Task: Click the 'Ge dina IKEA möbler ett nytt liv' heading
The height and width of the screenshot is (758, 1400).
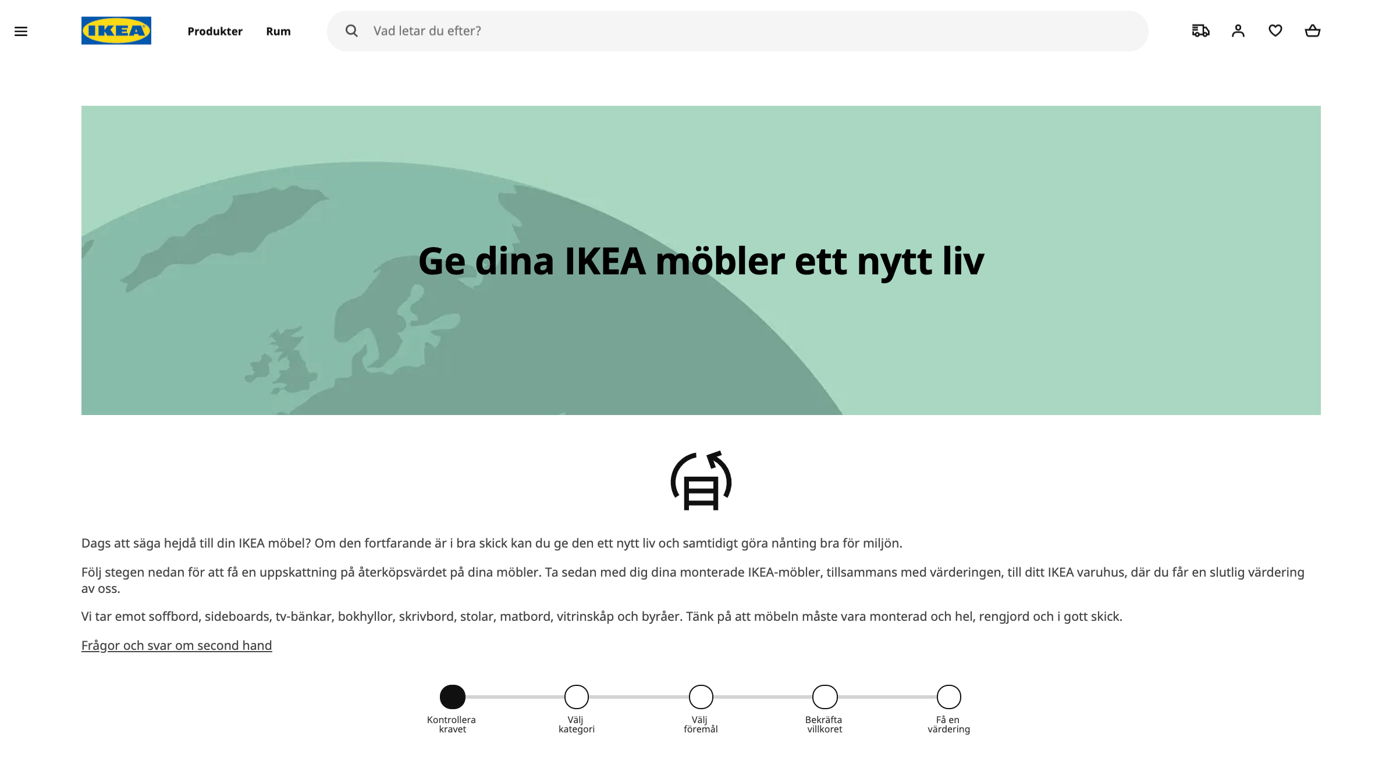Action: (x=701, y=261)
